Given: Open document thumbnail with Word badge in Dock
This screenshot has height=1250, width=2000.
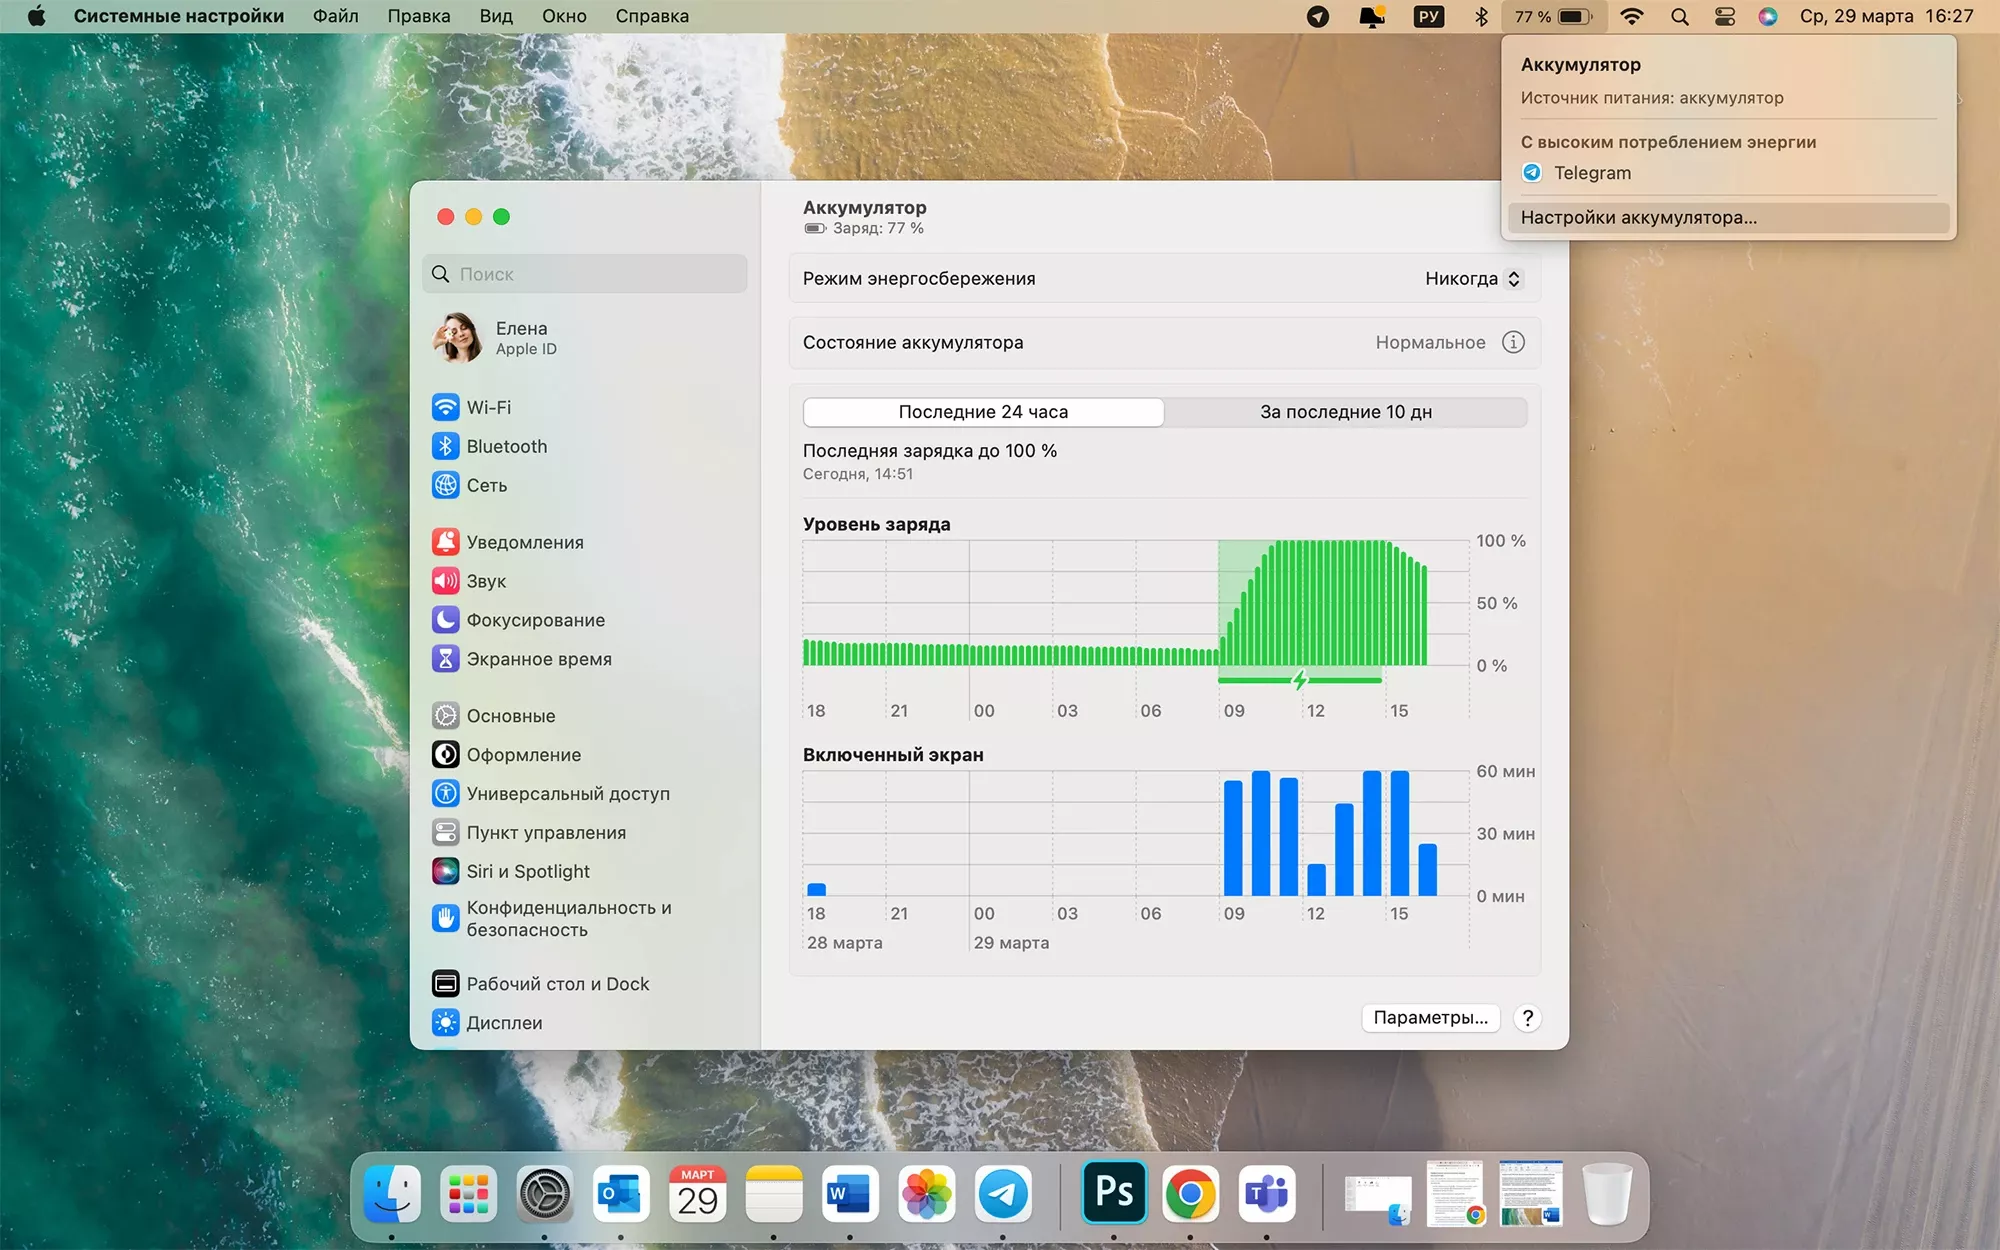Looking at the screenshot, I should 1530,1193.
